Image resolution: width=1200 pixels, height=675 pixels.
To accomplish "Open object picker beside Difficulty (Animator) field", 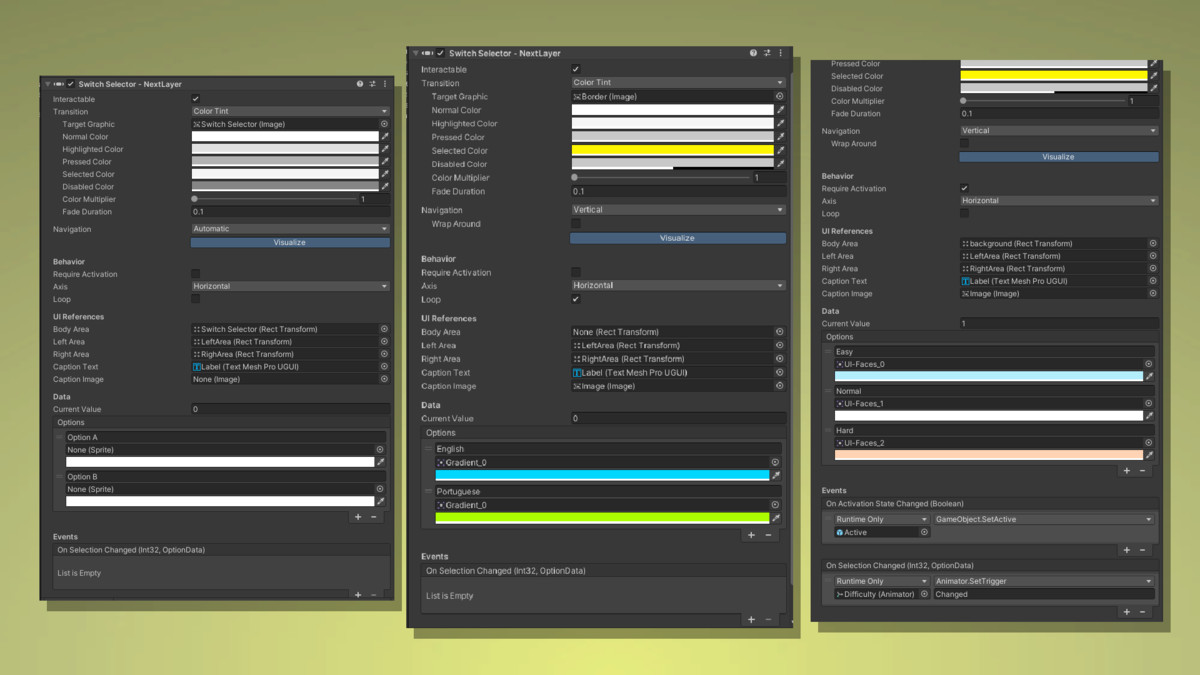I will coord(924,594).
